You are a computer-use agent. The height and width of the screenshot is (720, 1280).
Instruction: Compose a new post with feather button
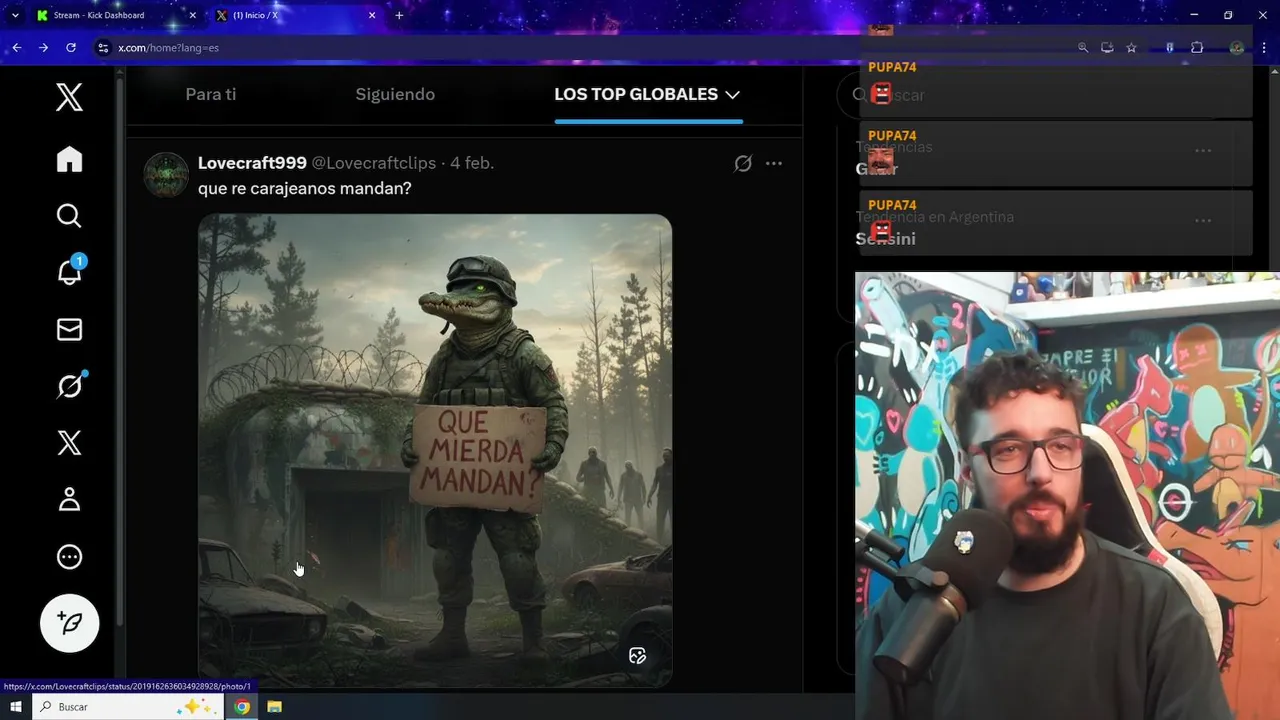[x=70, y=623]
